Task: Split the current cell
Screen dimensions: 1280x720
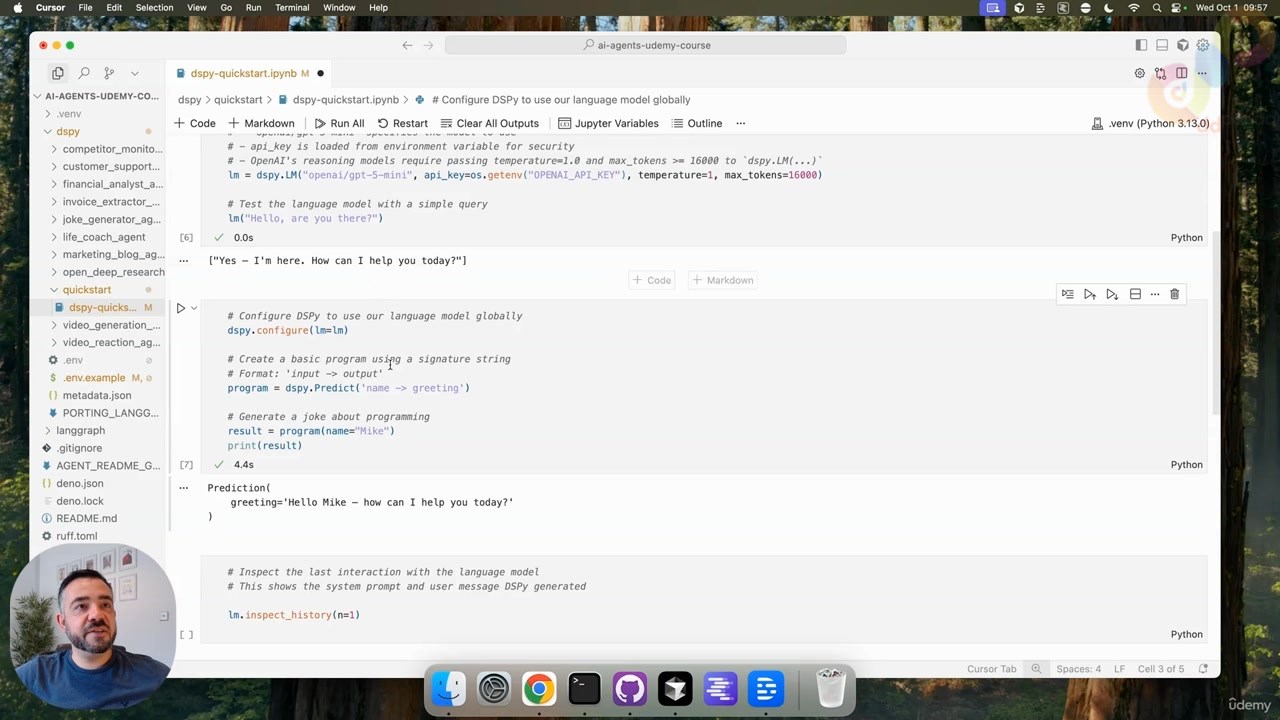Action: pyautogui.click(x=1135, y=294)
